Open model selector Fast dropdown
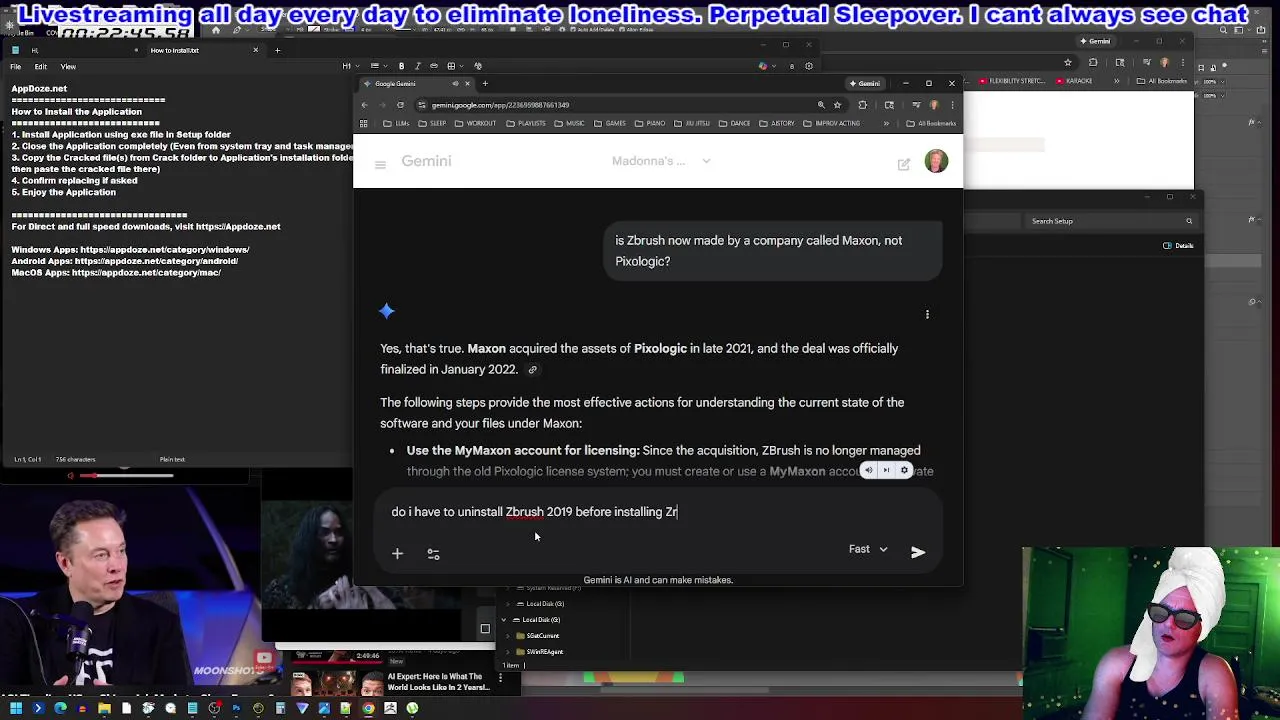Image resolution: width=1280 pixels, height=720 pixels. (x=868, y=549)
